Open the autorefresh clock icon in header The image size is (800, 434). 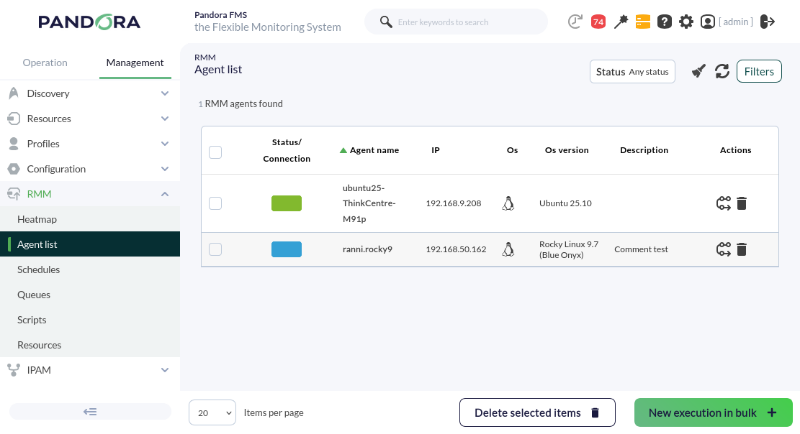(575, 21)
